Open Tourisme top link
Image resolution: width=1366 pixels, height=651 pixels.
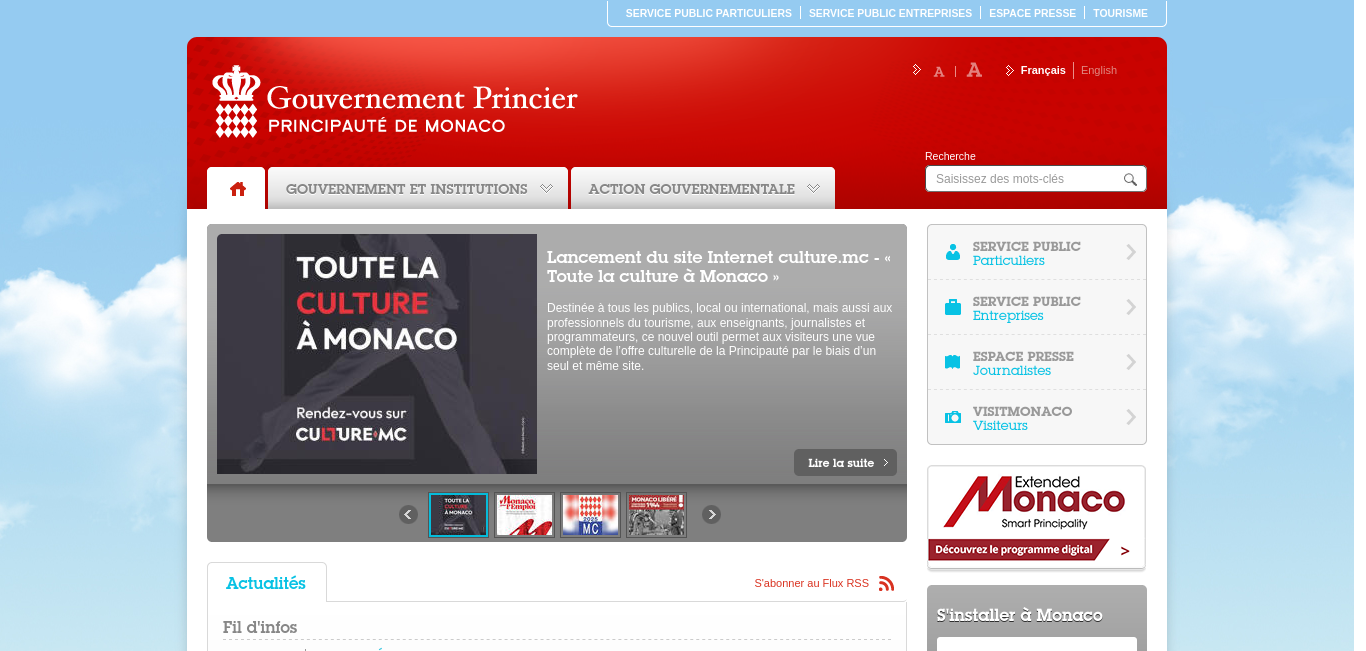(x=1120, y=13)
